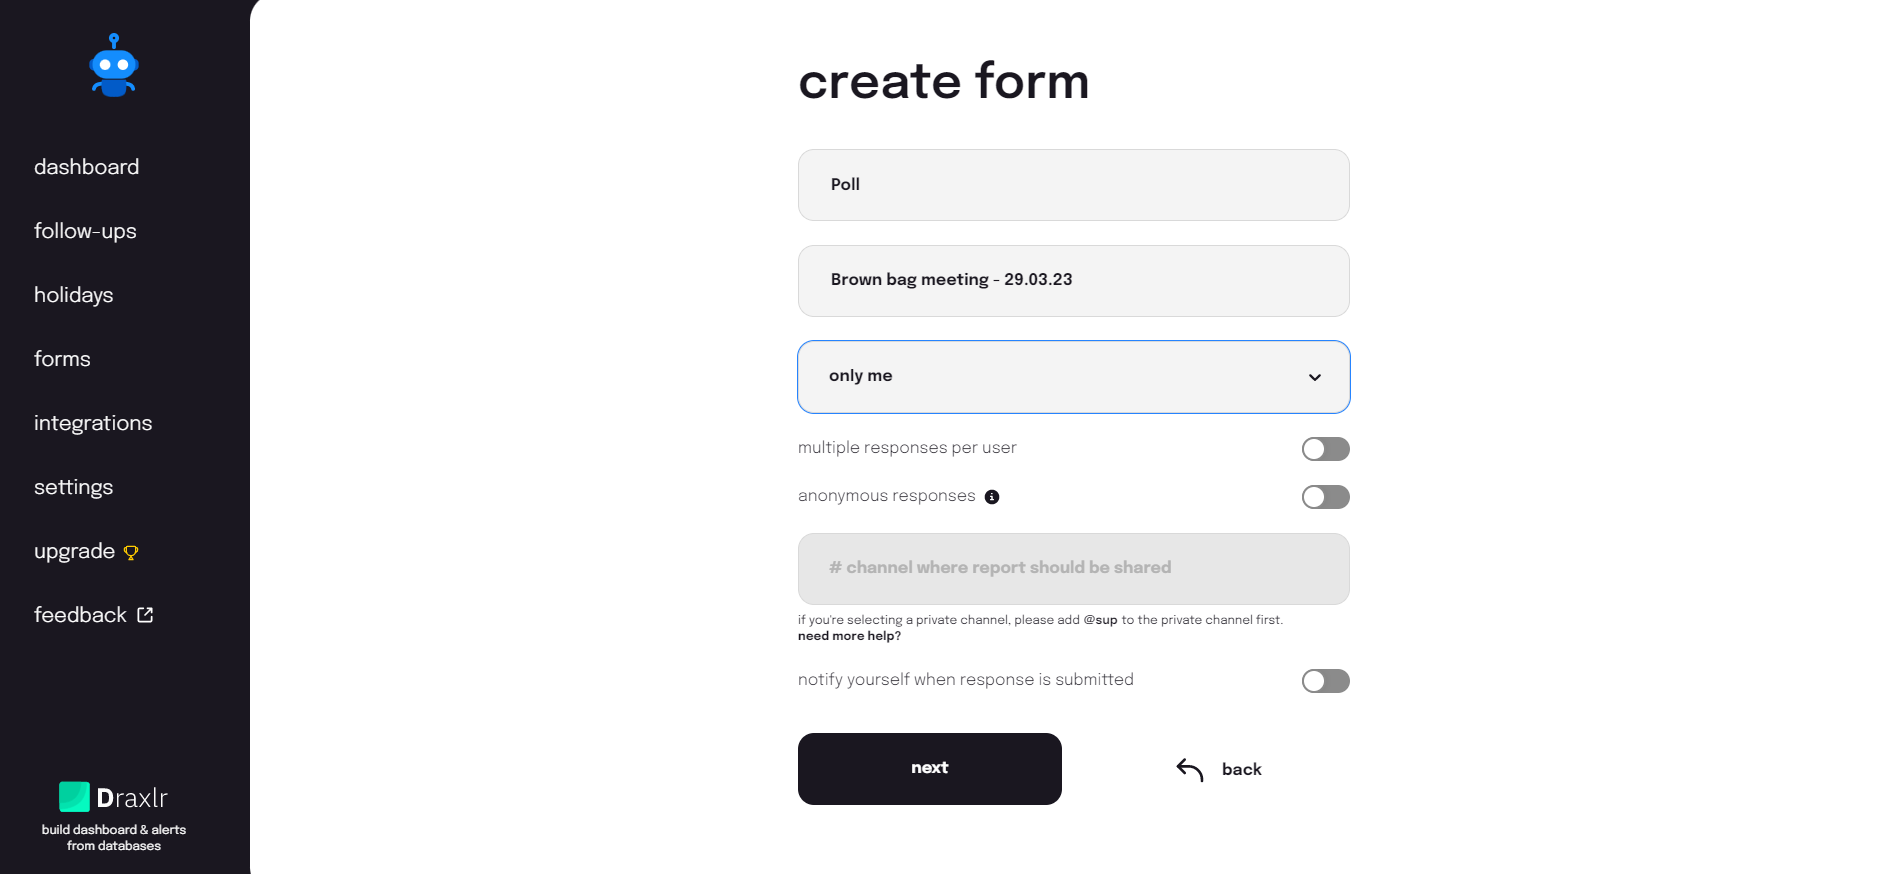This screenshot has width=1898, height=874.
Task: Open the holidays sidebar section
Action: 73,295
